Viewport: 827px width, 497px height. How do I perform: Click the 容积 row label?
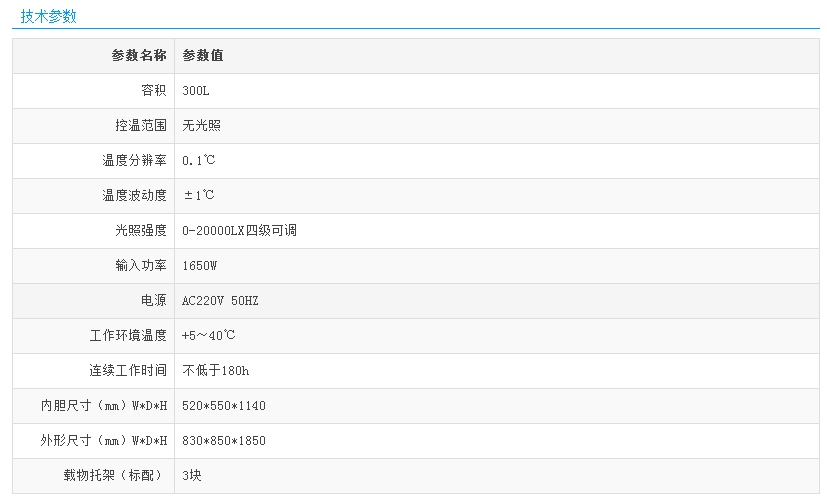(153, 91)
